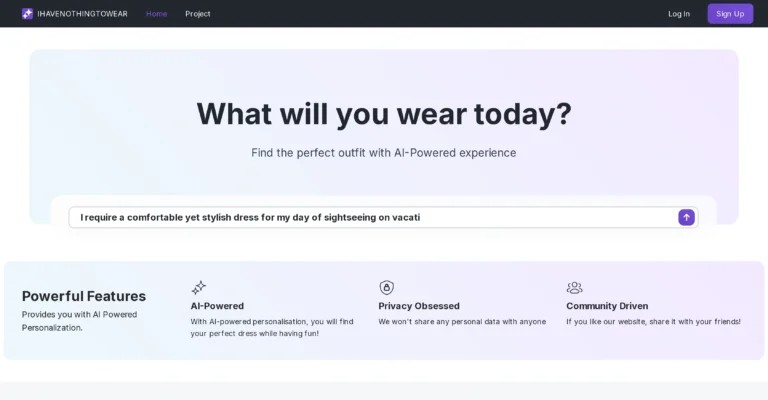The width and height of the screenshot is (768, 400).
Task: Focus the outfit description input field
Action: 370,217
